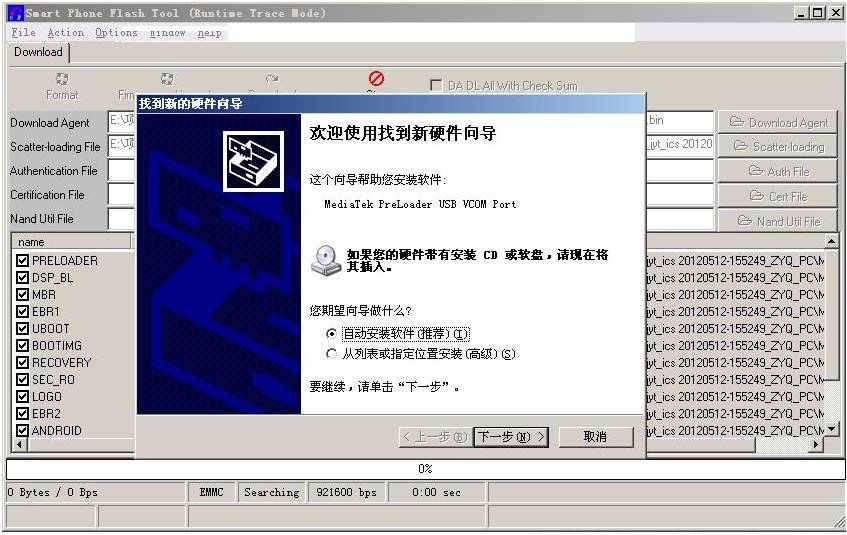Click partition list scroll up arrow
The height and width of the screenshot is (535, 847).
point(831,240)
